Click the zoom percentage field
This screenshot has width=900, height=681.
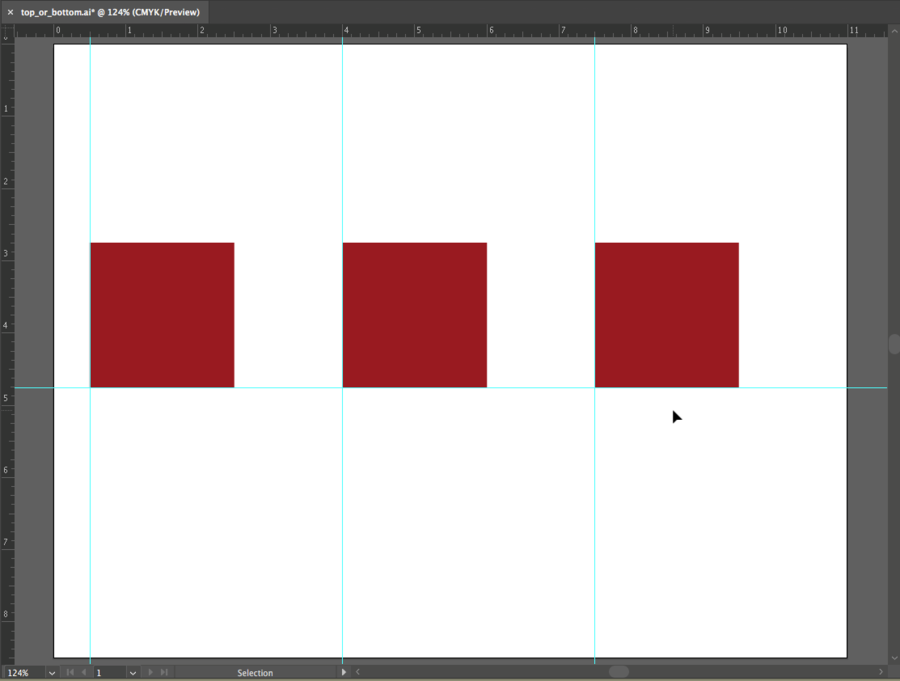click(22, 673)
